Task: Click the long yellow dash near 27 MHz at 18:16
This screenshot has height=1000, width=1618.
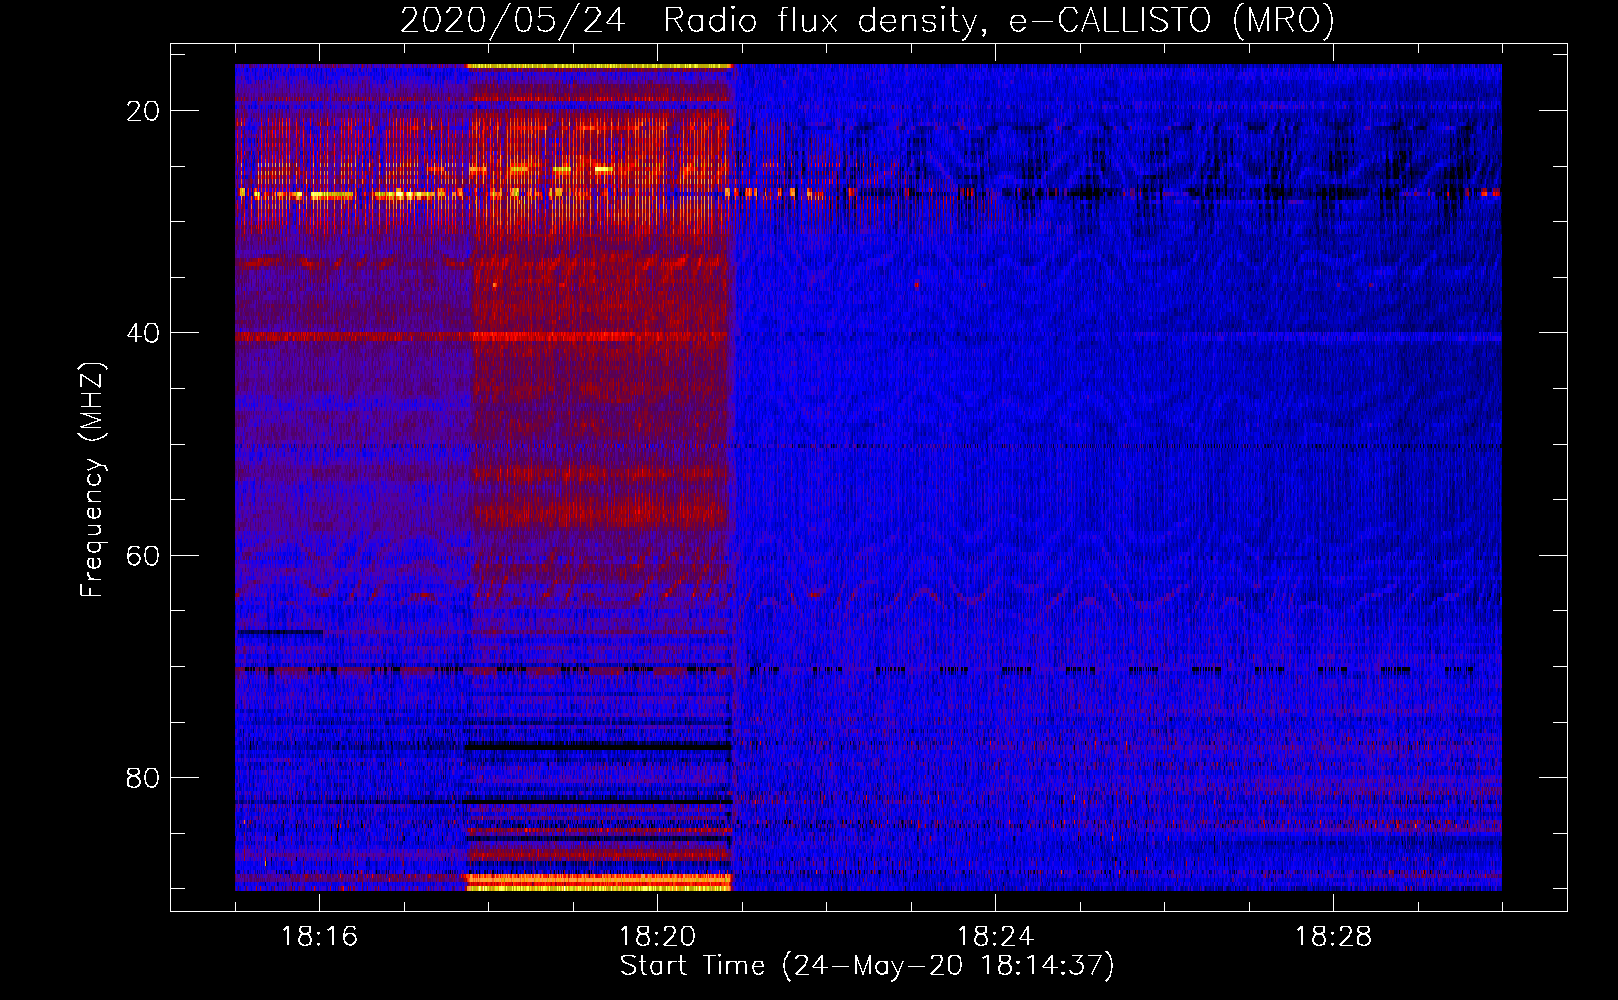Action: point(332,195)
